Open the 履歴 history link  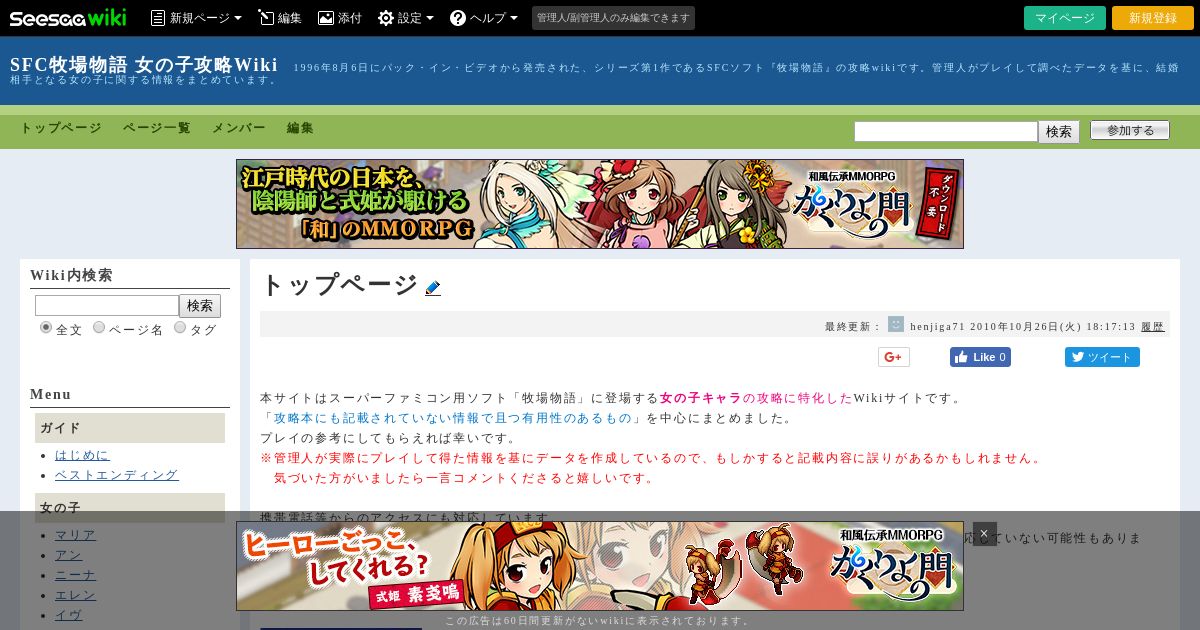tap(1153, 326)
